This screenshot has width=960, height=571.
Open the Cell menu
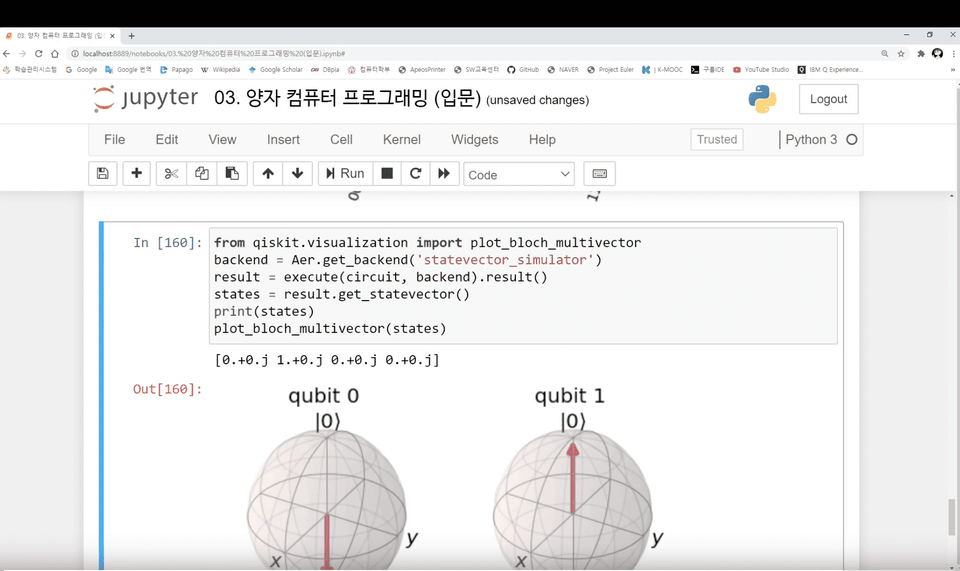tap(341, 140)
